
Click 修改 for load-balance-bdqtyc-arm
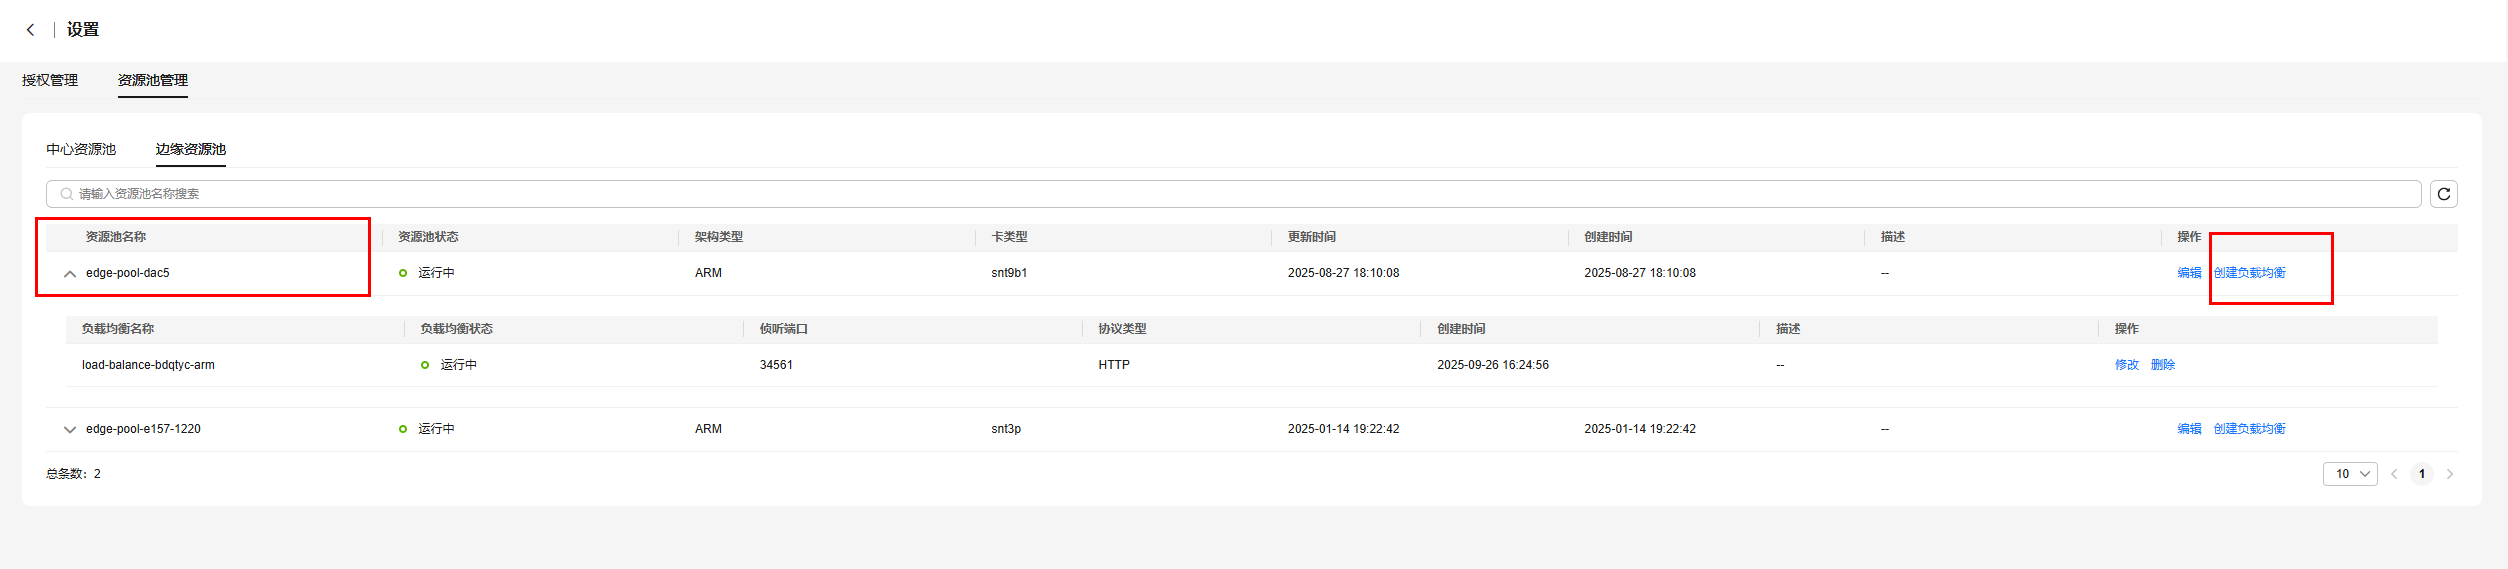coord(2126,365)
